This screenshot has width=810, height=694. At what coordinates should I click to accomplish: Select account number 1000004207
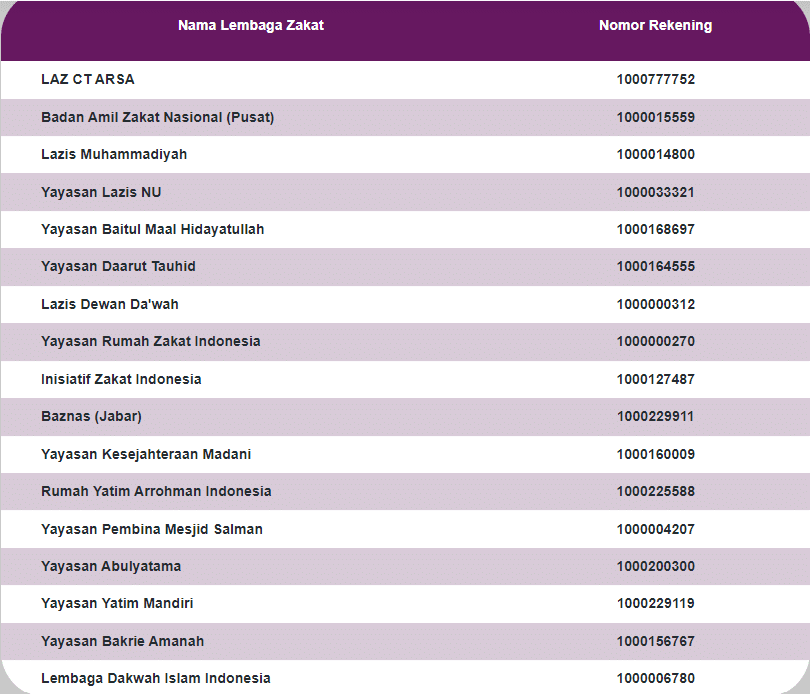(656, 529)
